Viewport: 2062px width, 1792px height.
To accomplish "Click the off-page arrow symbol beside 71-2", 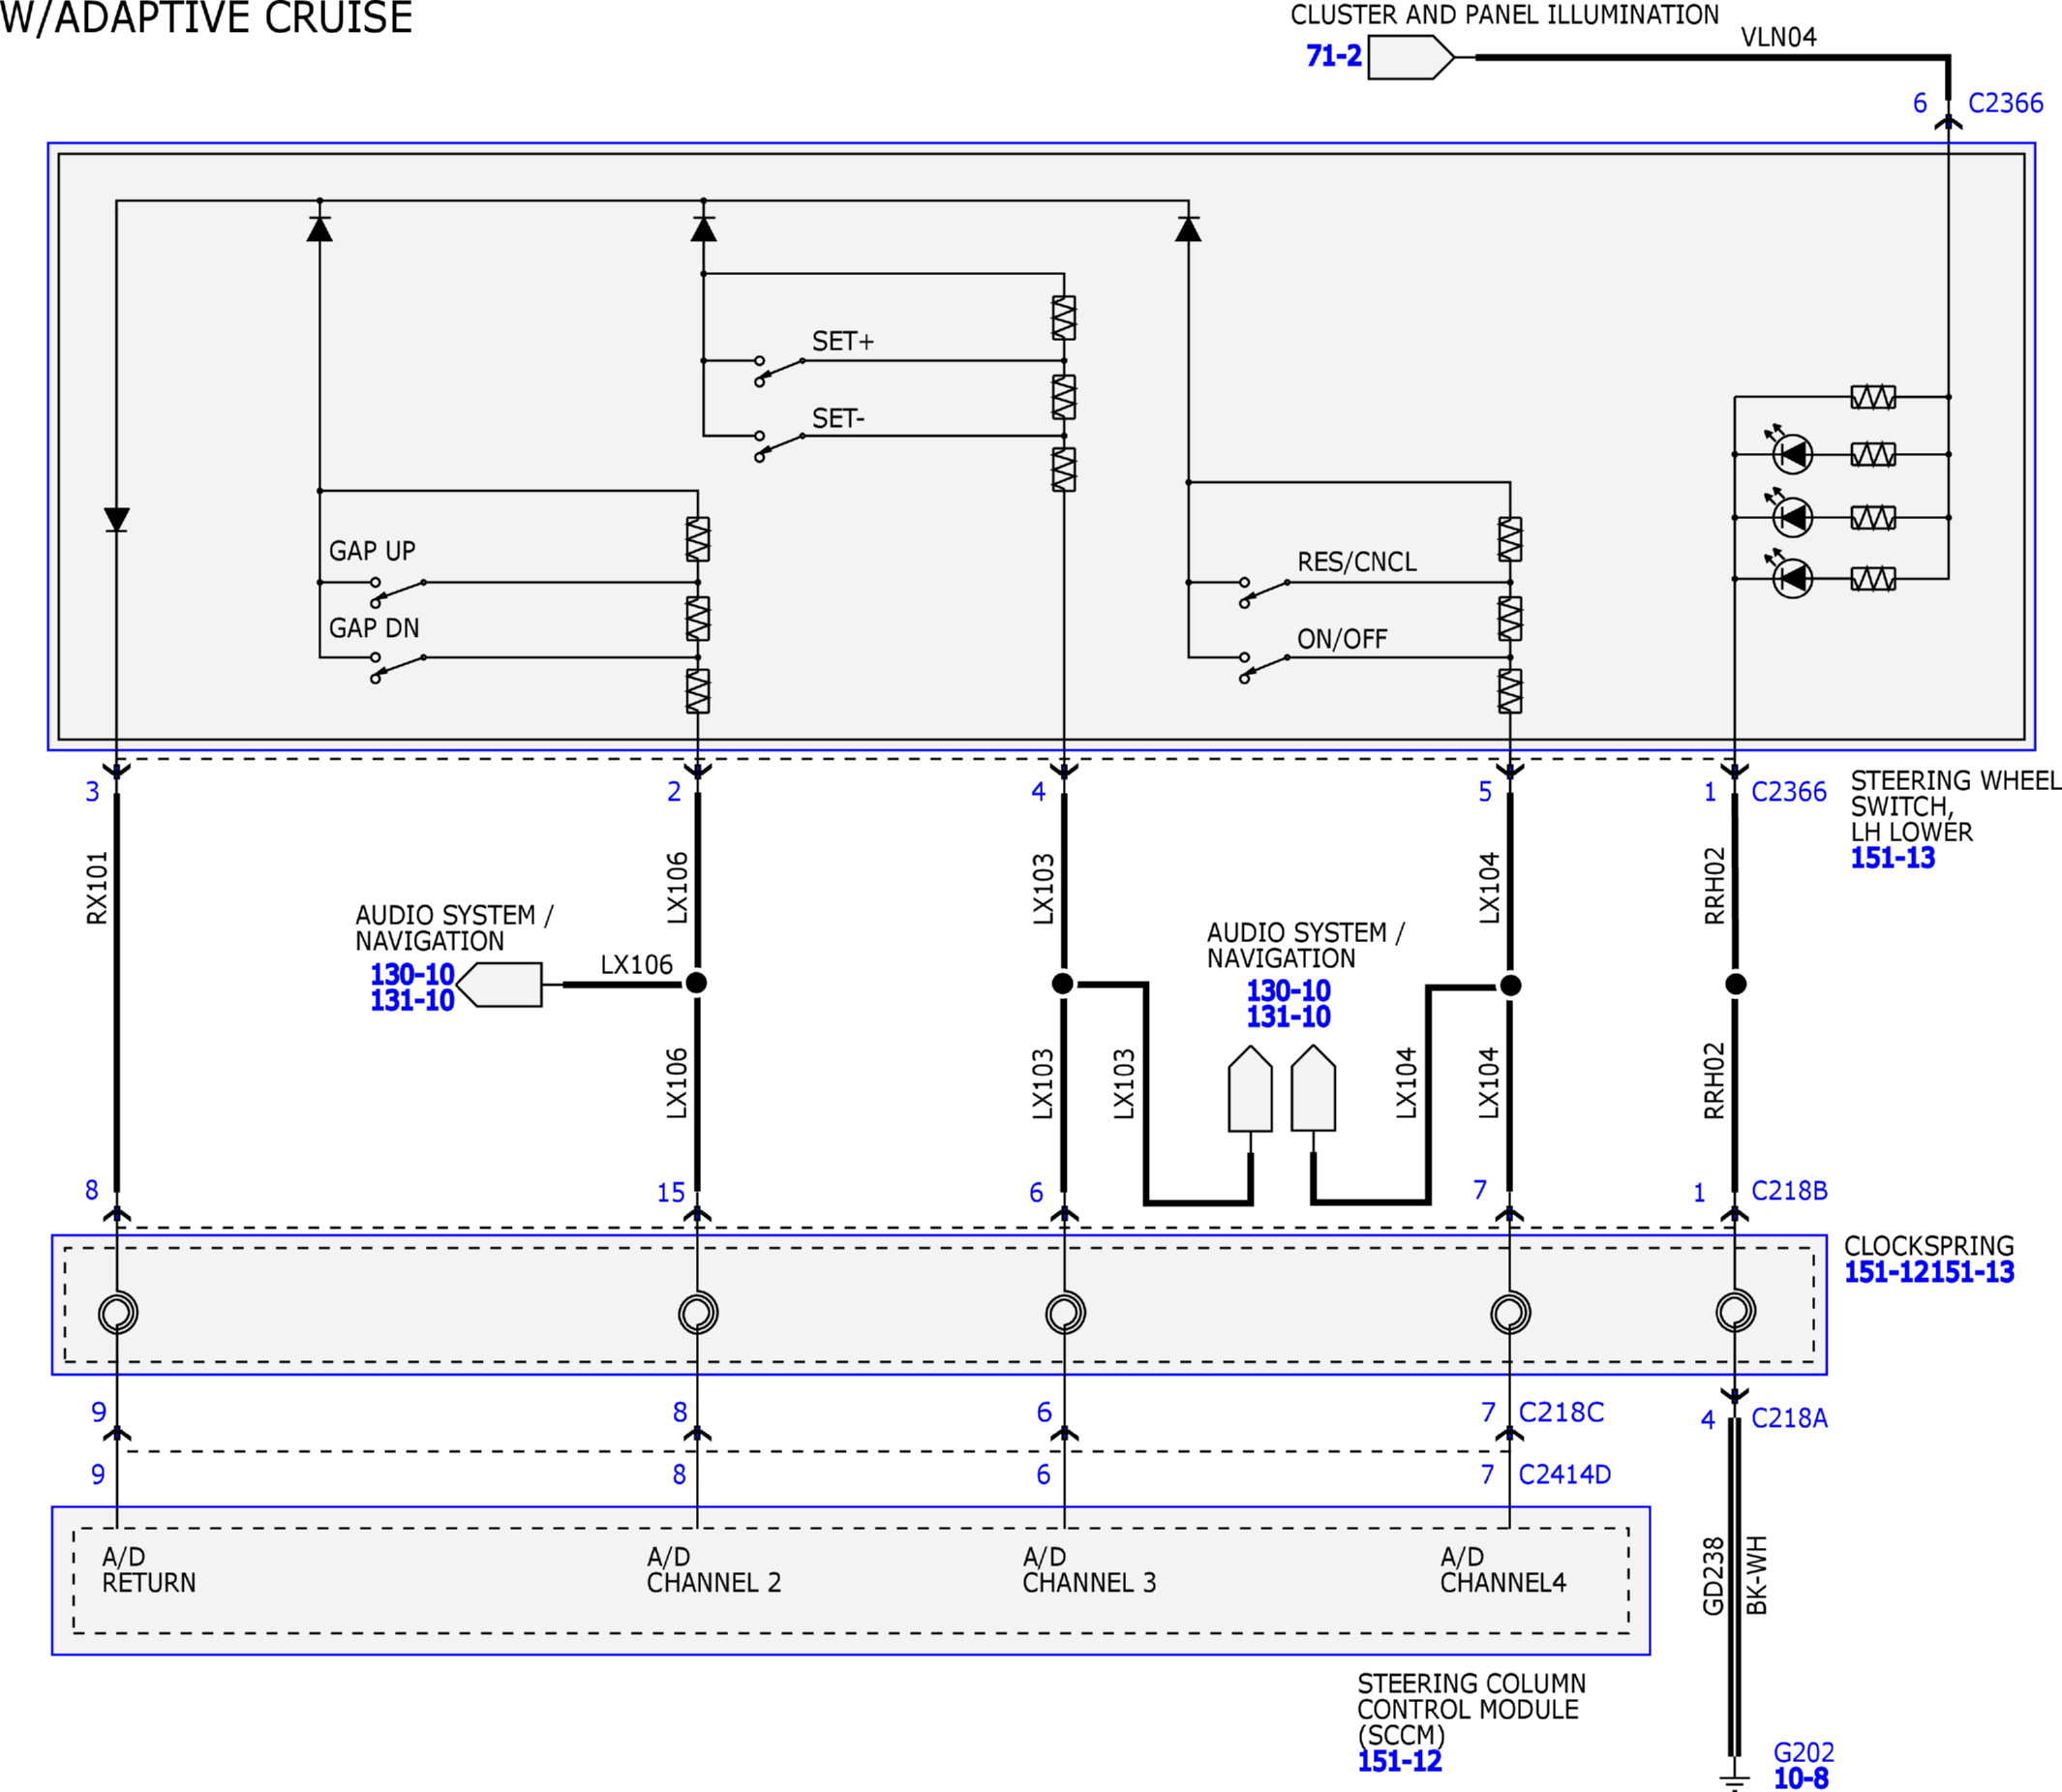I will coord(1411,57).
